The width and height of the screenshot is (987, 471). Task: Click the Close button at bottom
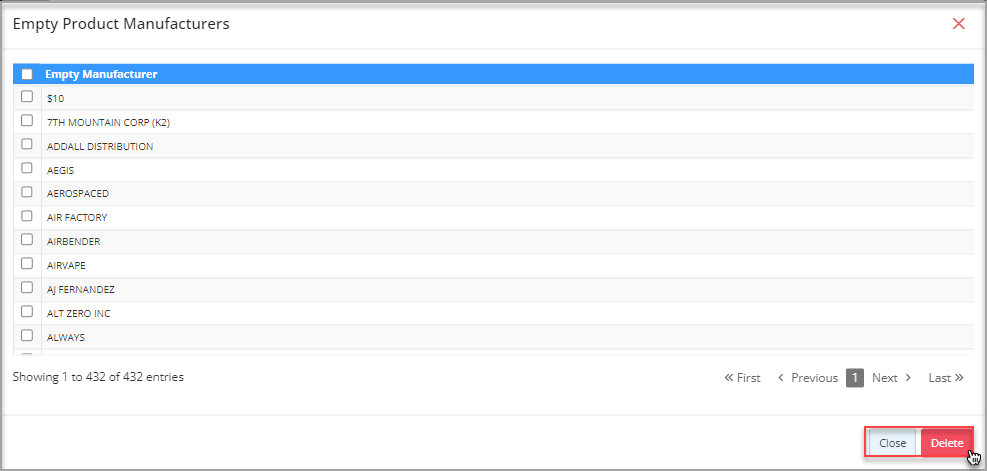[893, 443]
